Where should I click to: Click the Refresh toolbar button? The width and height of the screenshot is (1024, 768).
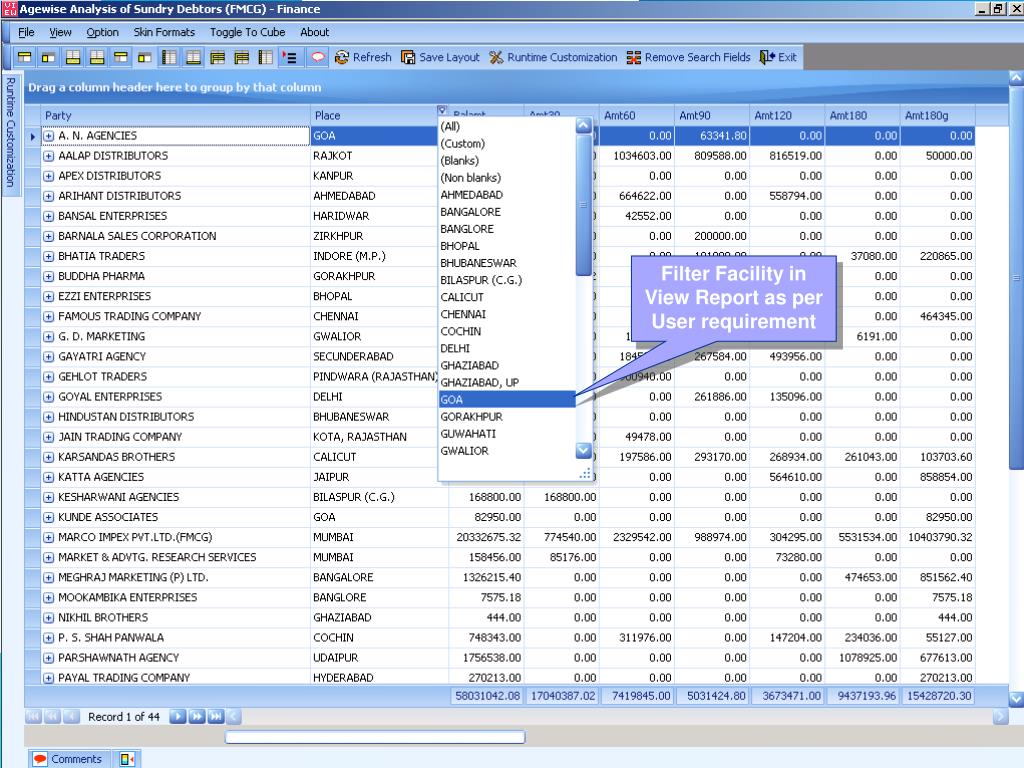[x=363, y=57]
